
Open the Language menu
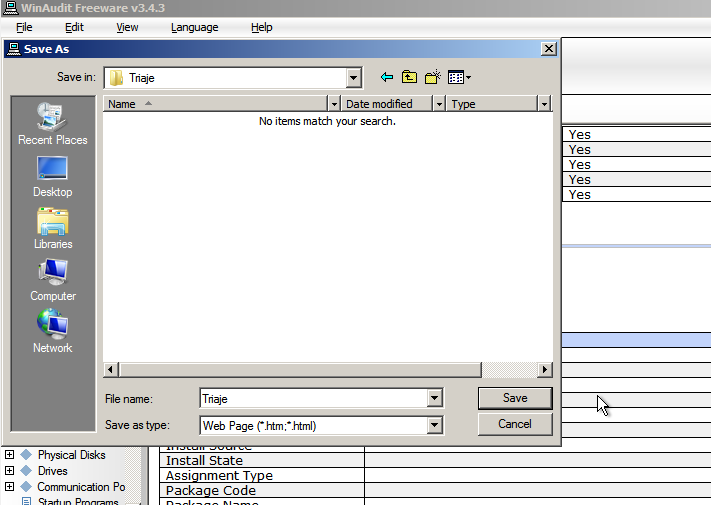[195, 27]
